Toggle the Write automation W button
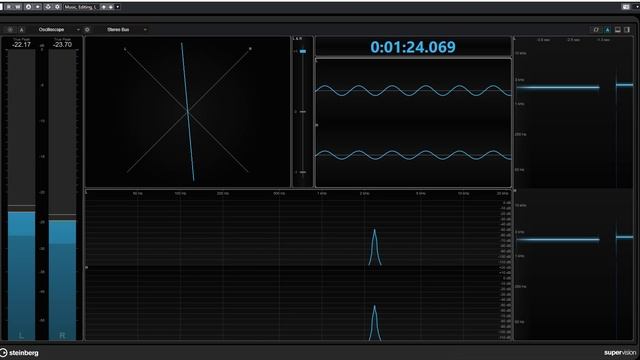This screenshot has height=360, width=640. [18, 7]
